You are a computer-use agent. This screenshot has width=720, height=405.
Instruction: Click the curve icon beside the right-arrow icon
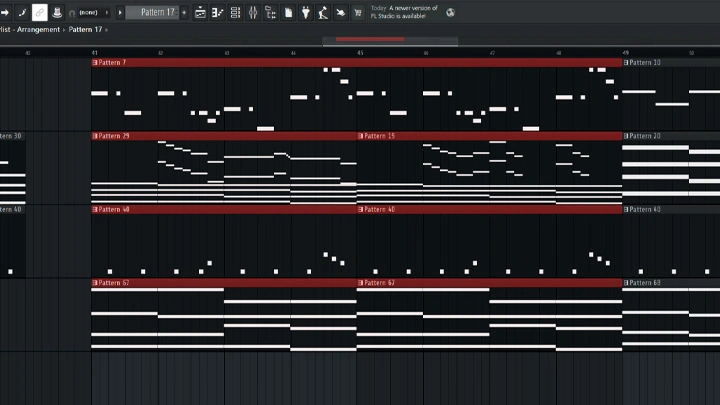pos(22,12)
